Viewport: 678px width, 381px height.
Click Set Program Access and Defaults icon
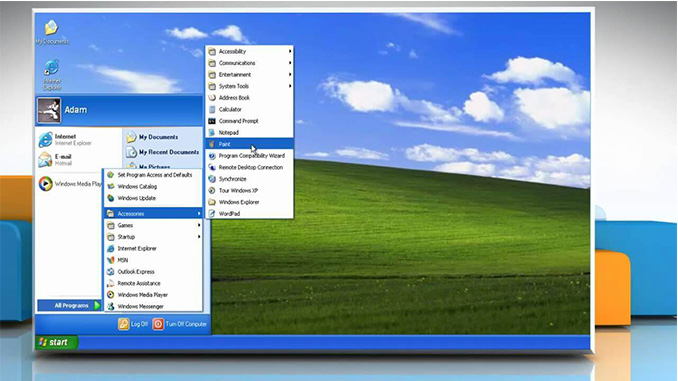click(x=111, y=175)
